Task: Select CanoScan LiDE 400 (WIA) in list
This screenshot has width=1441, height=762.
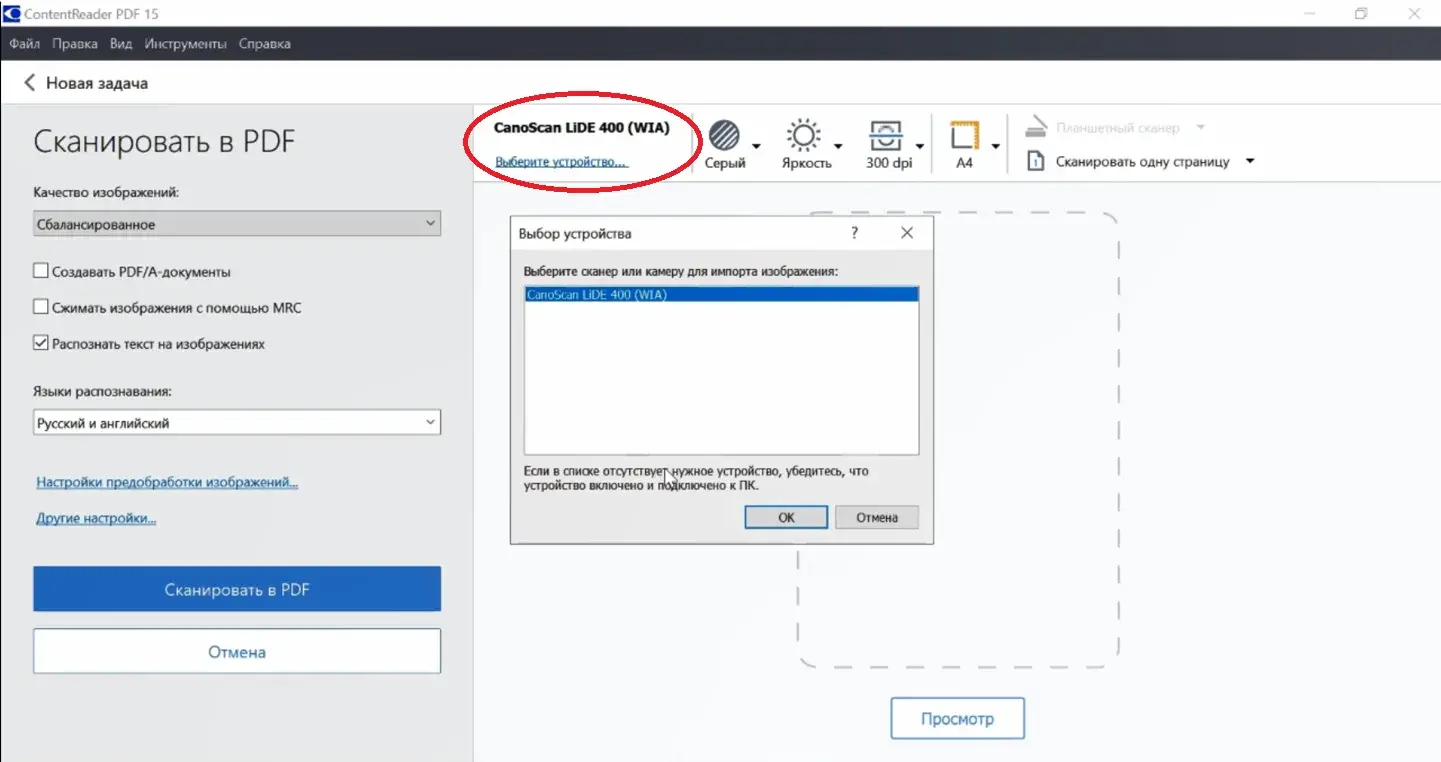Action: 721,295
